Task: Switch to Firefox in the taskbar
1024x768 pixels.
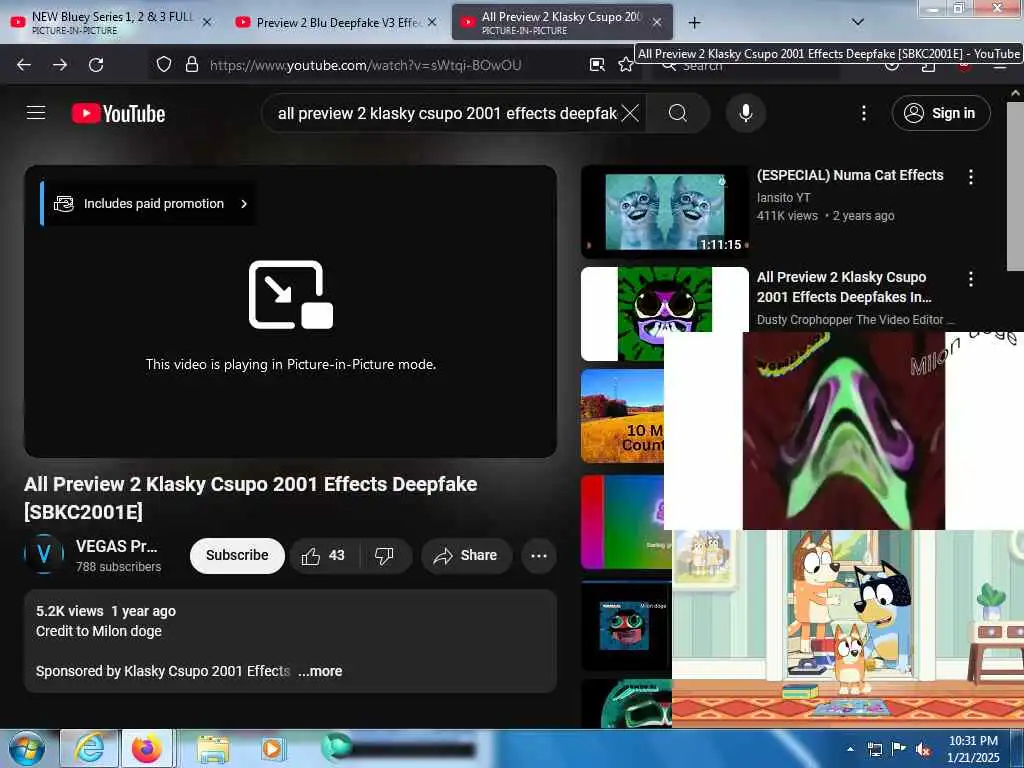Action: point(147,748)
